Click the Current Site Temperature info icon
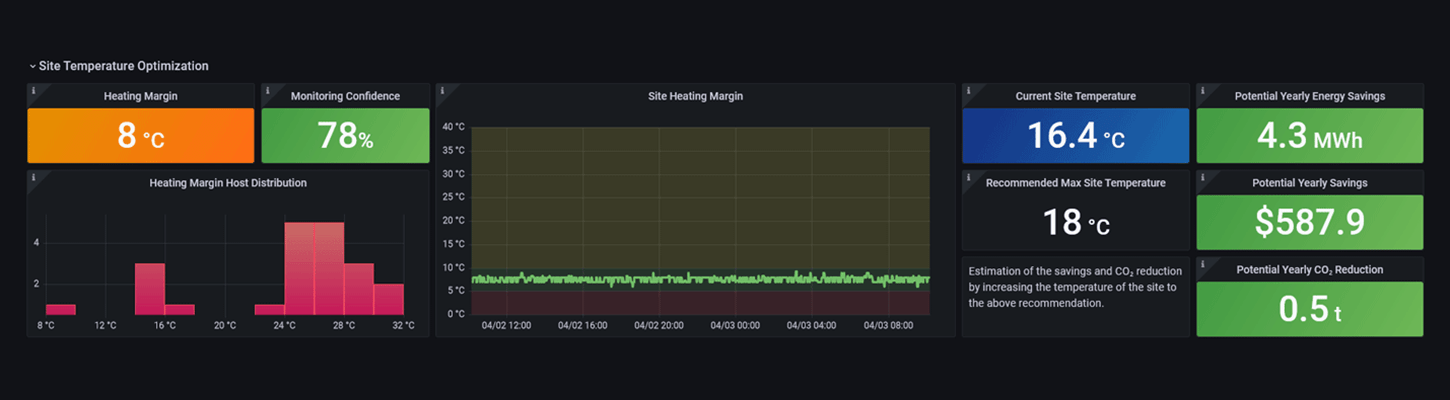1450x400 pixels. click(x=968, y=90)
